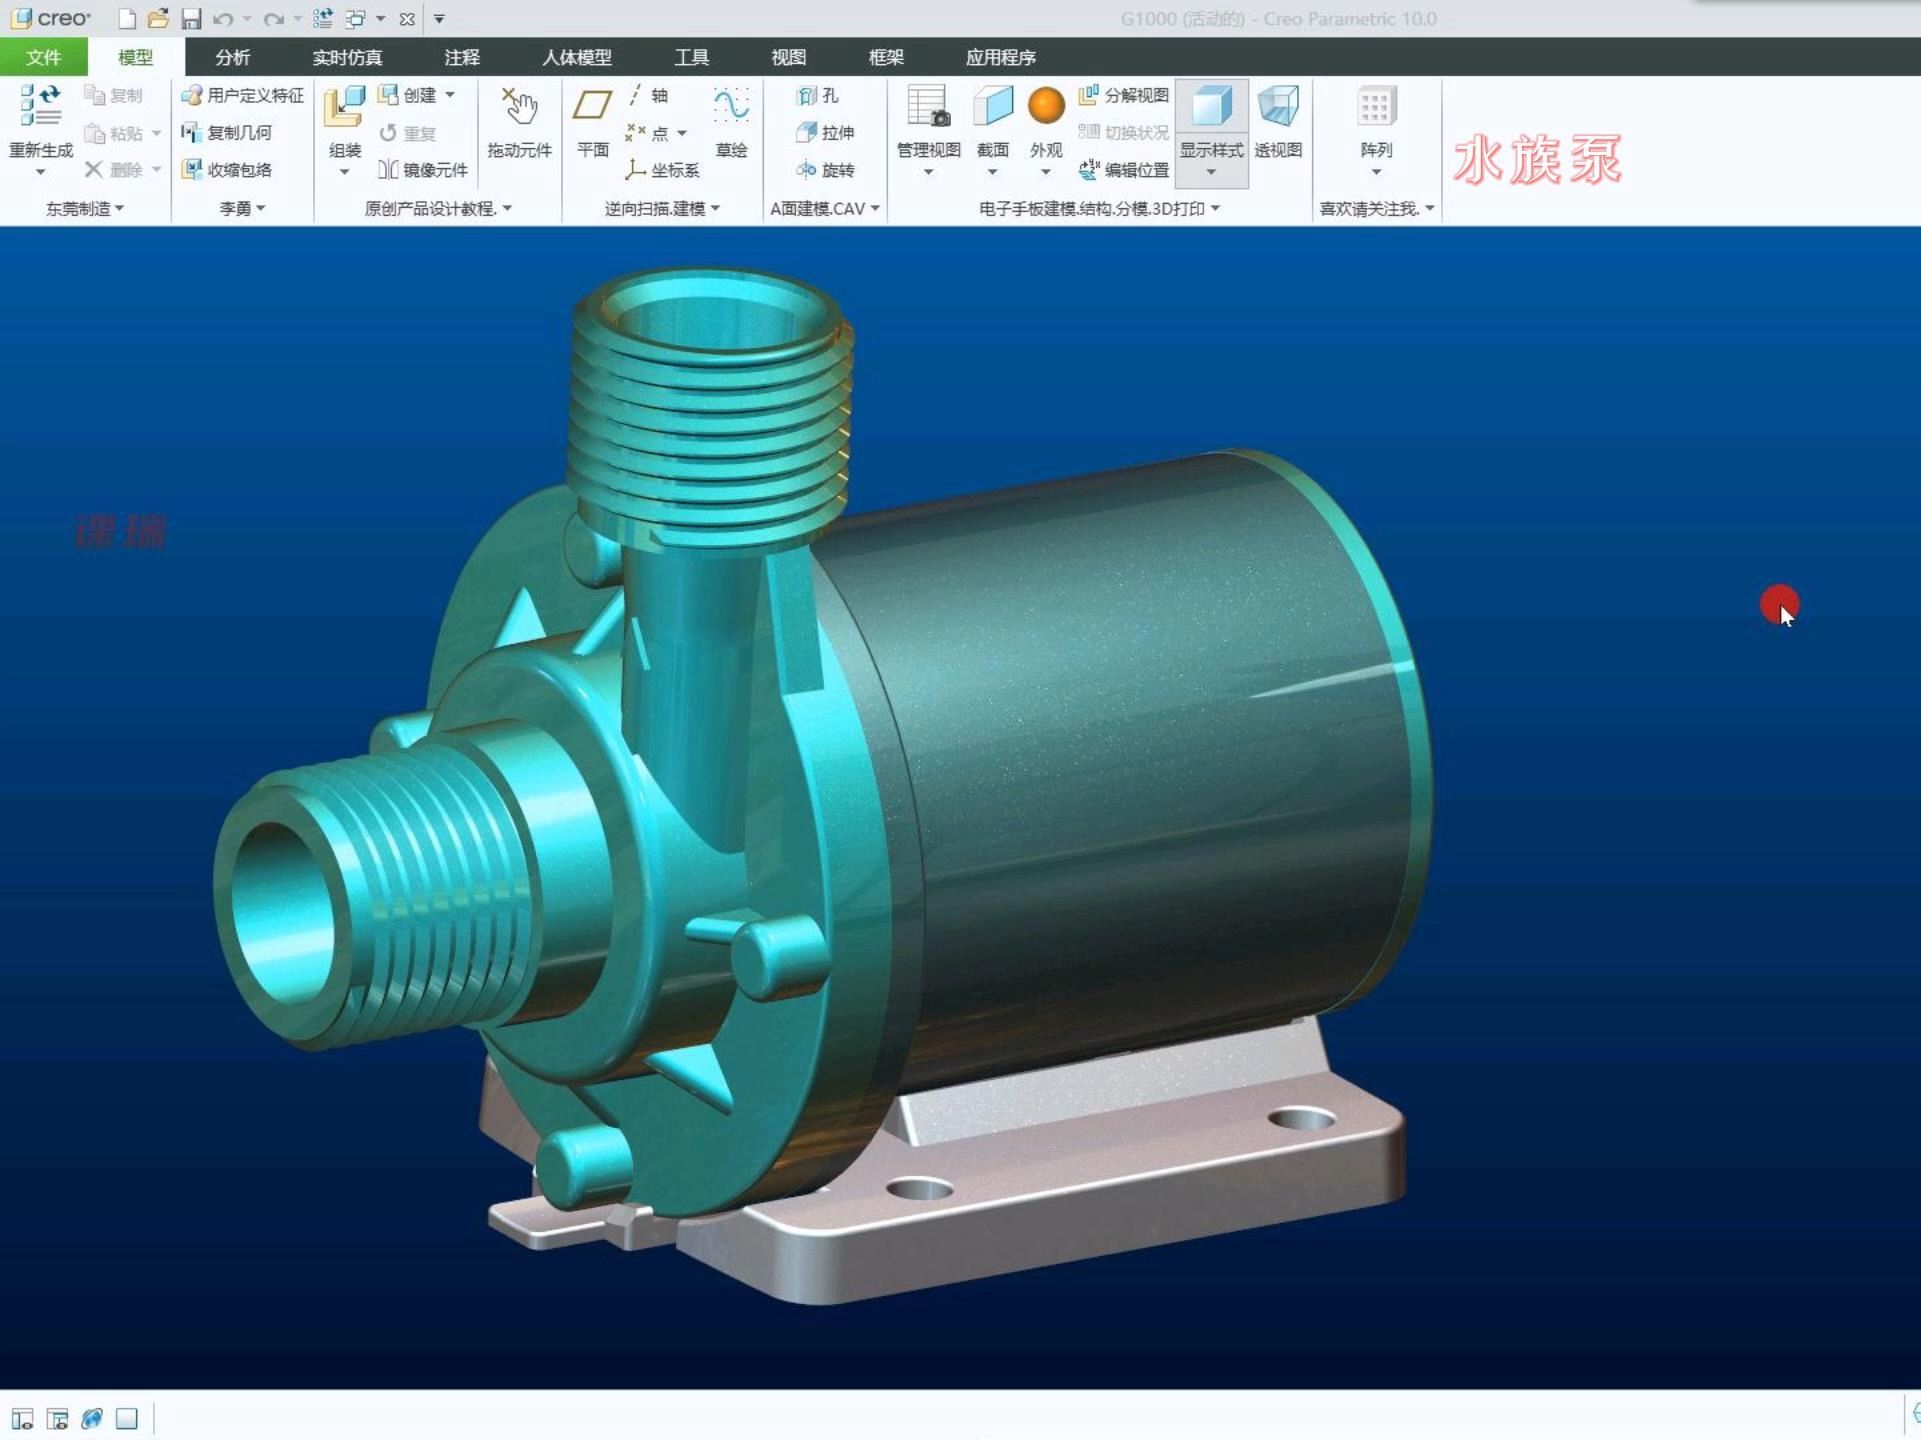
Task: Open the 文件 (File) menu
Action: [x=43, y=57]
